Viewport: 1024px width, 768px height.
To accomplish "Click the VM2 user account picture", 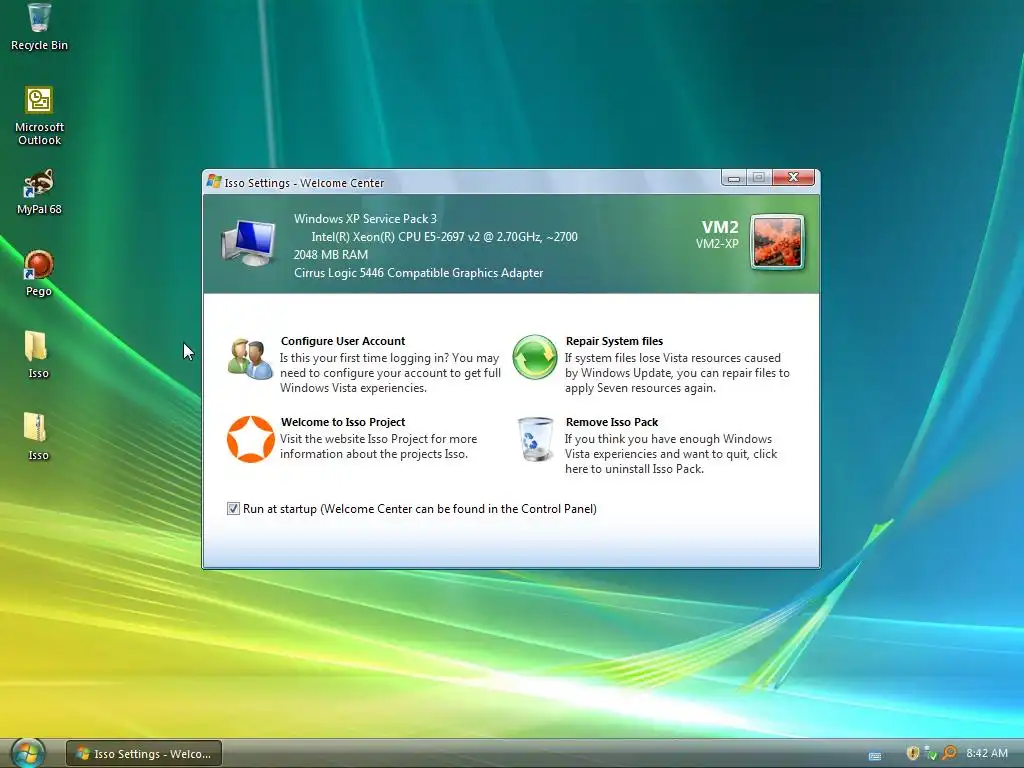I will [x=777, y=242].
